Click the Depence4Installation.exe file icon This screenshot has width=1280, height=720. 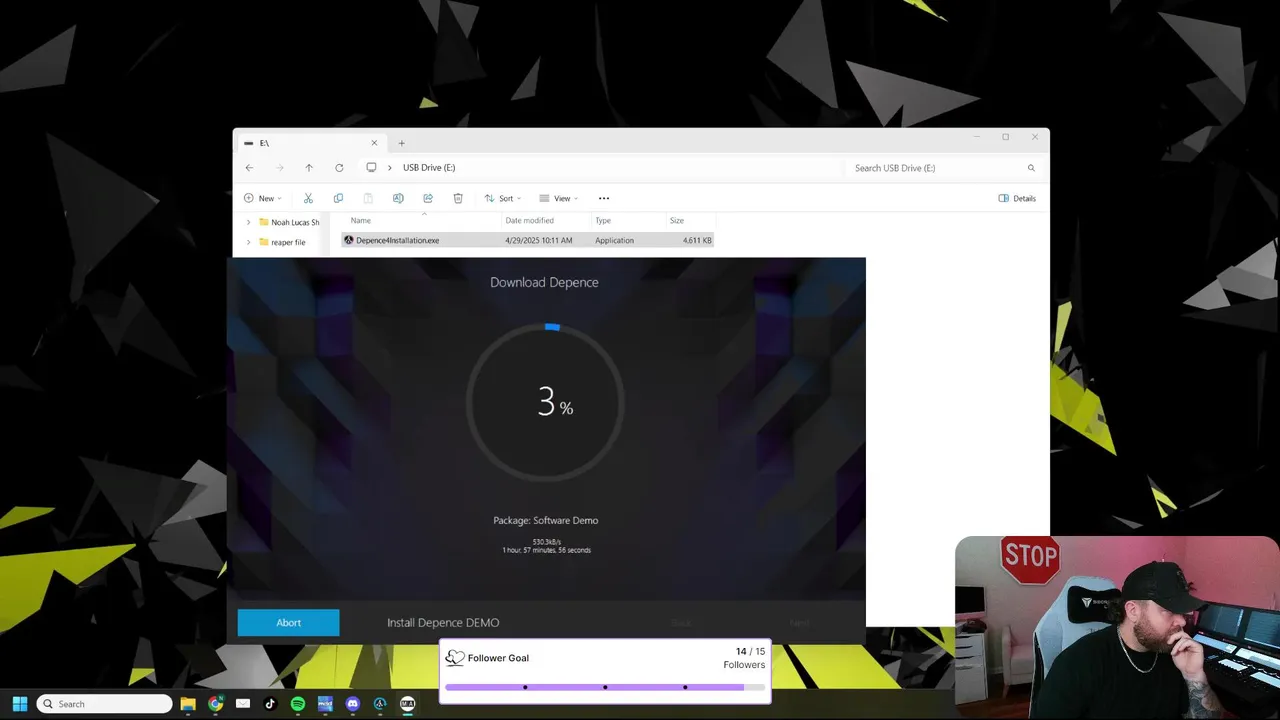348,240
